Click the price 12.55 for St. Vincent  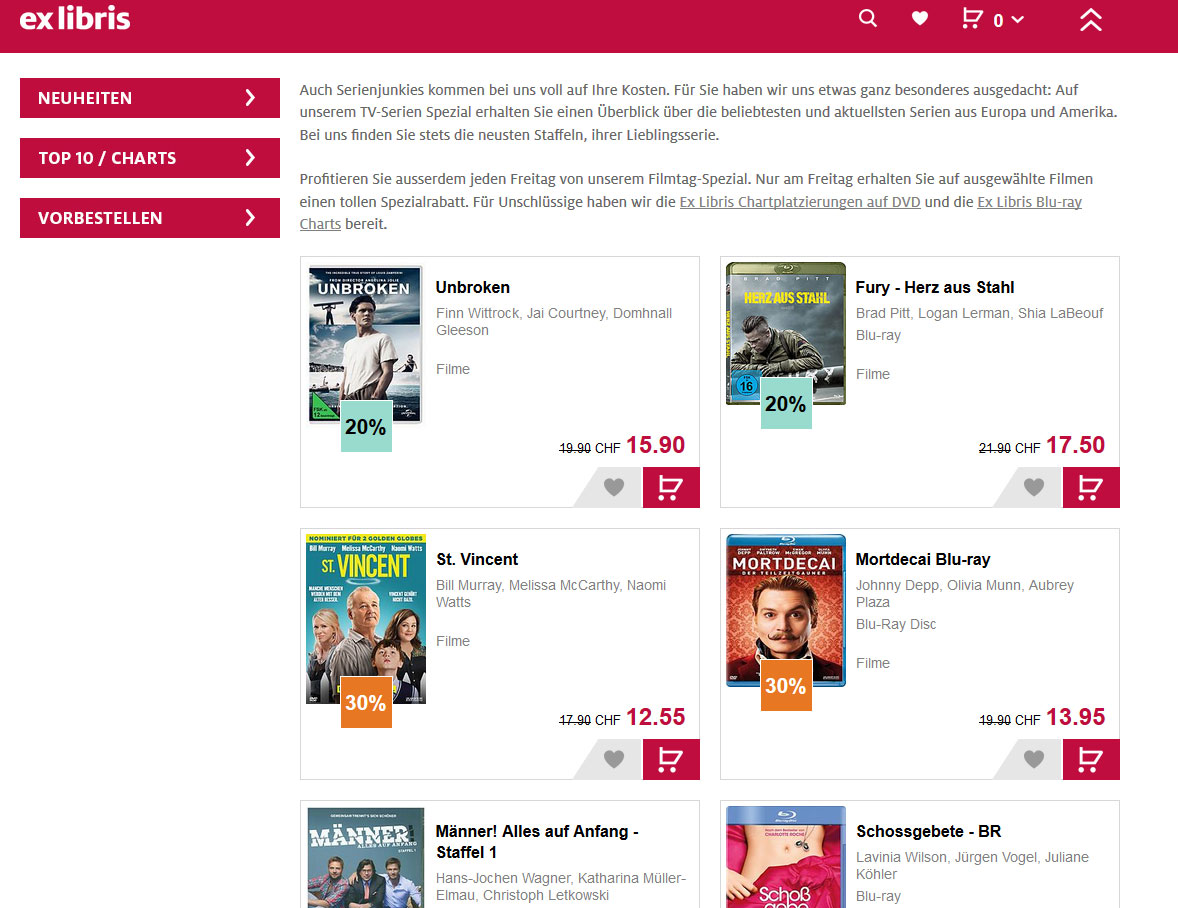coord(655,716)
